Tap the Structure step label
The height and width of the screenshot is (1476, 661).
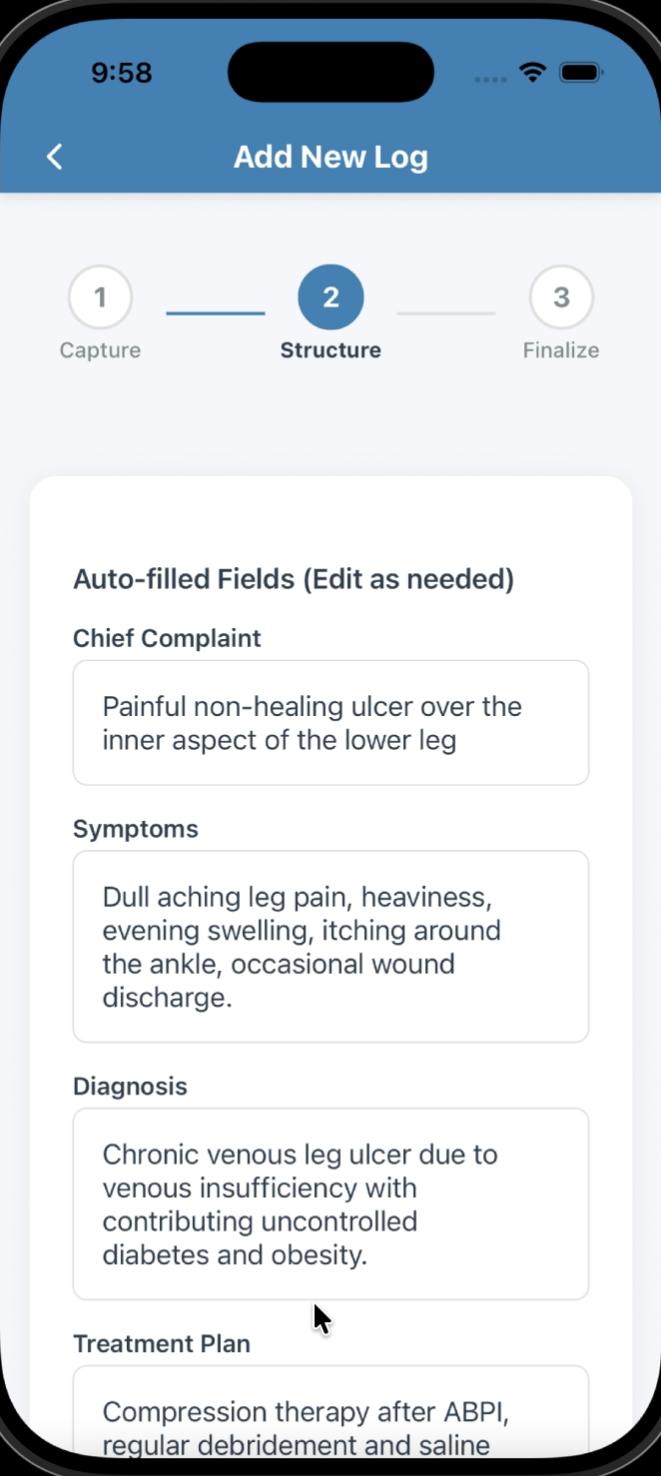(331, 350)
